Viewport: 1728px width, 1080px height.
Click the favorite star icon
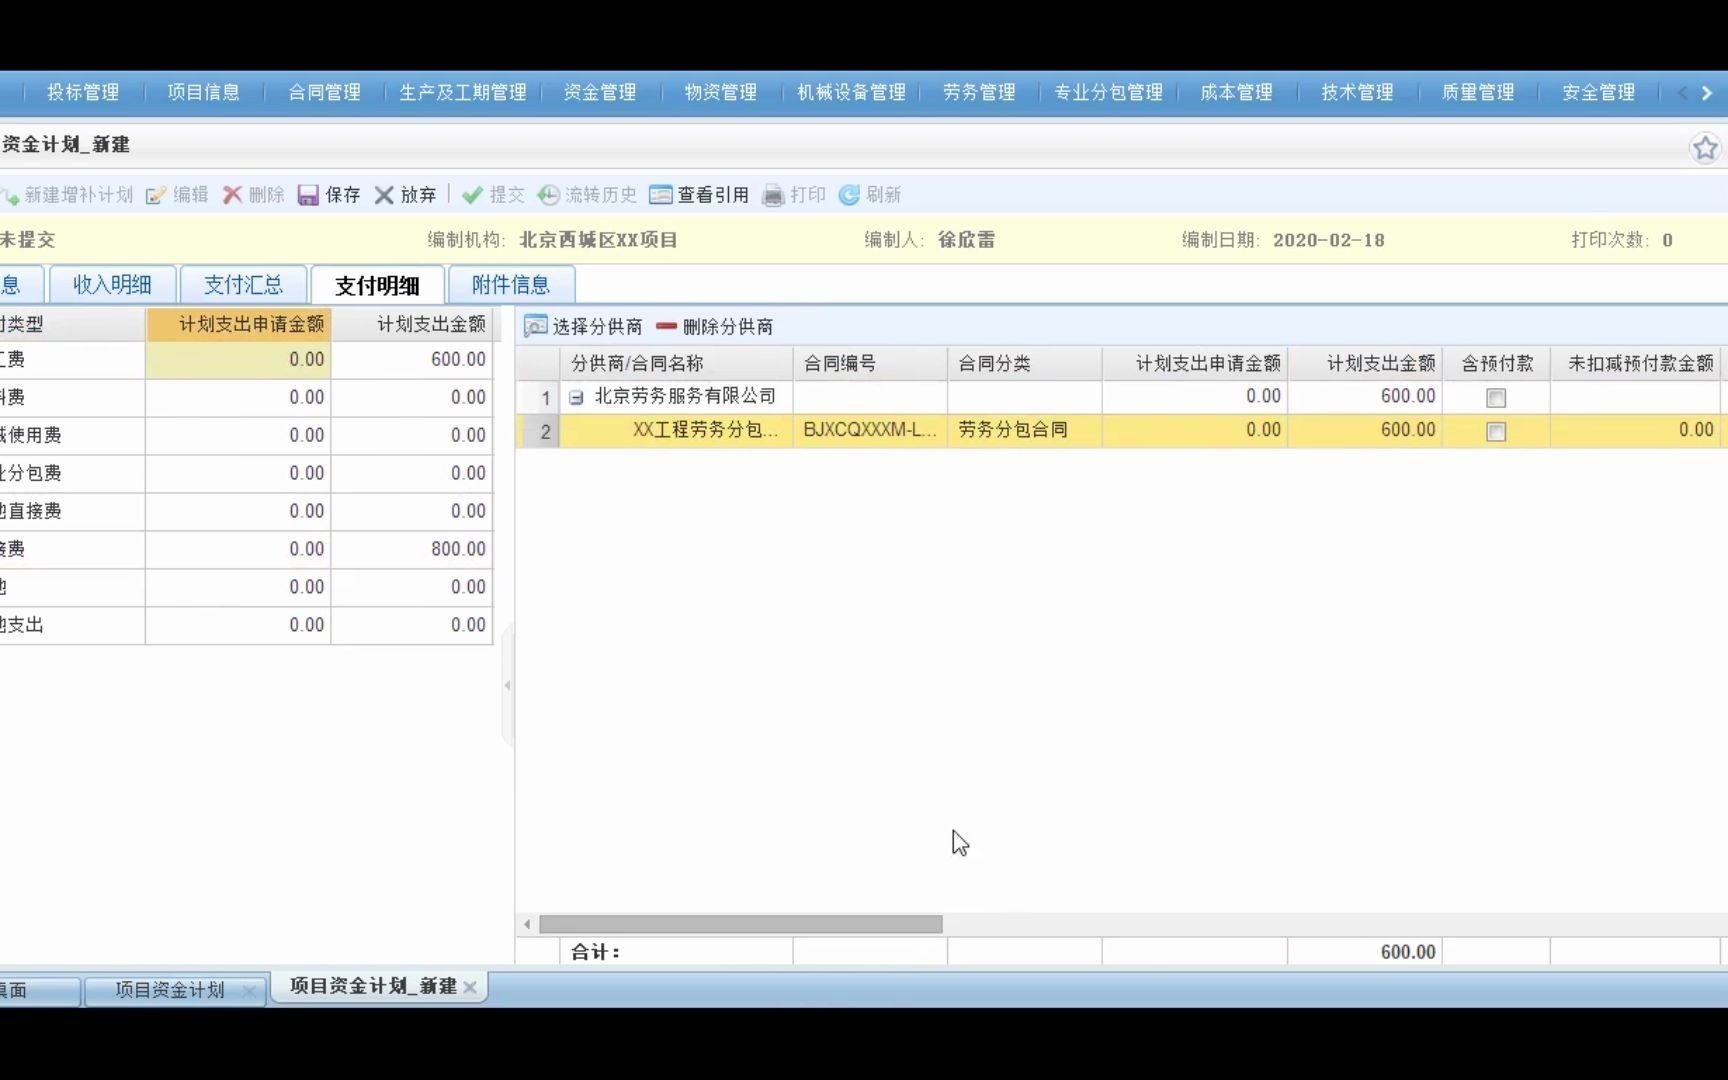click(1705, 148)
